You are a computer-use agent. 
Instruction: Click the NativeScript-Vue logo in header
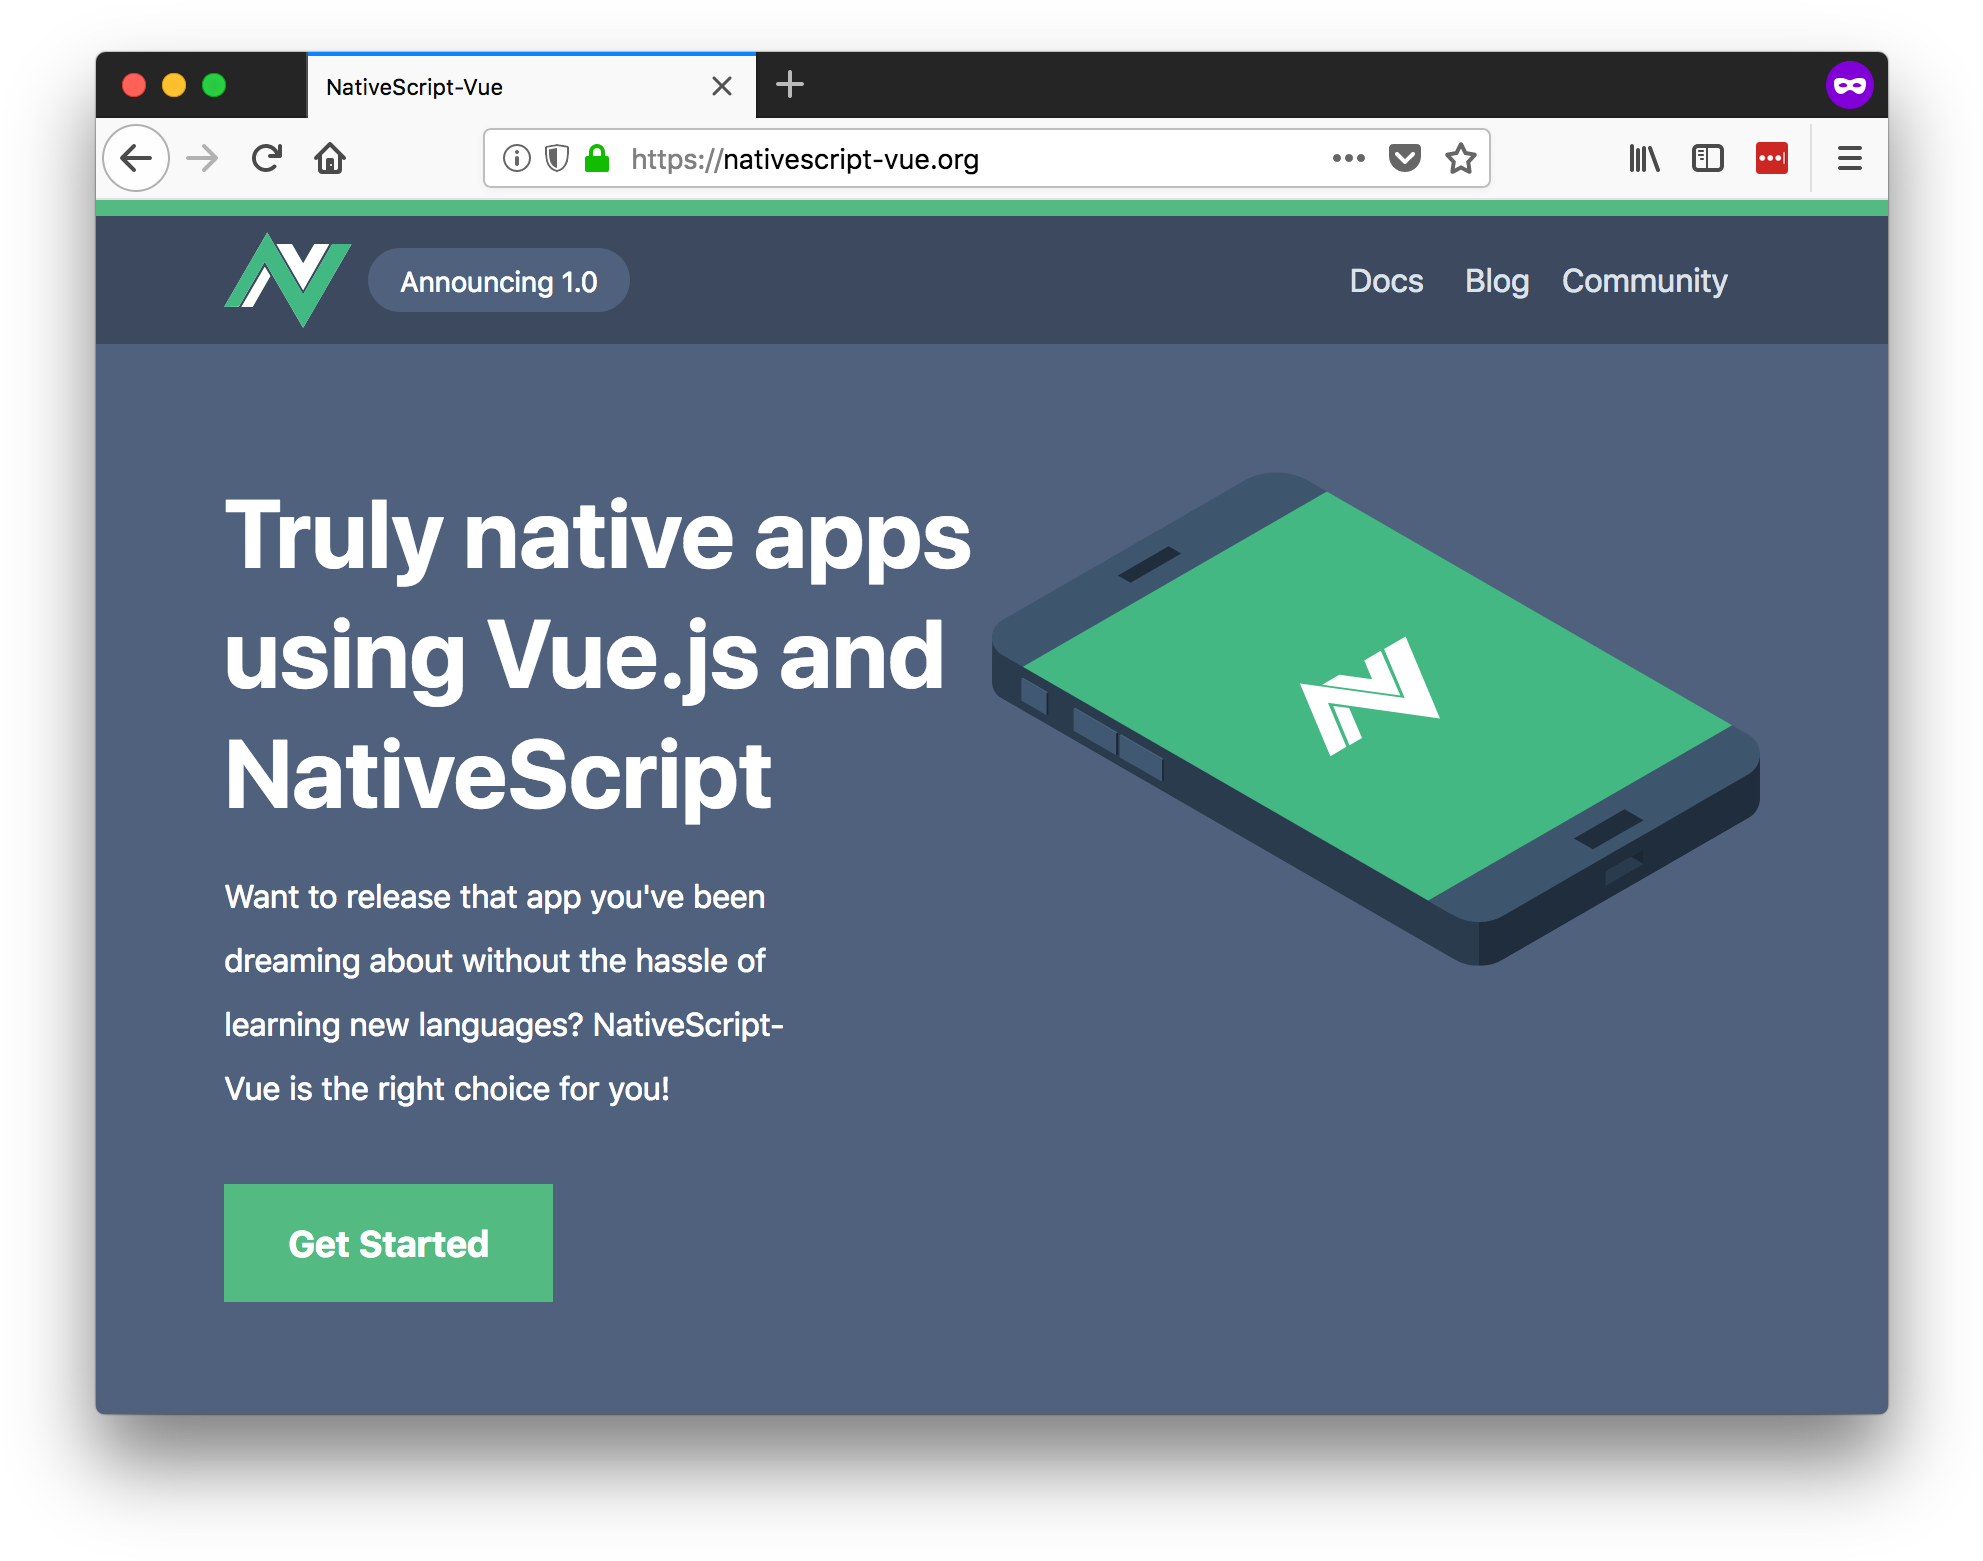pyautogui.click(x=288, y=280)
